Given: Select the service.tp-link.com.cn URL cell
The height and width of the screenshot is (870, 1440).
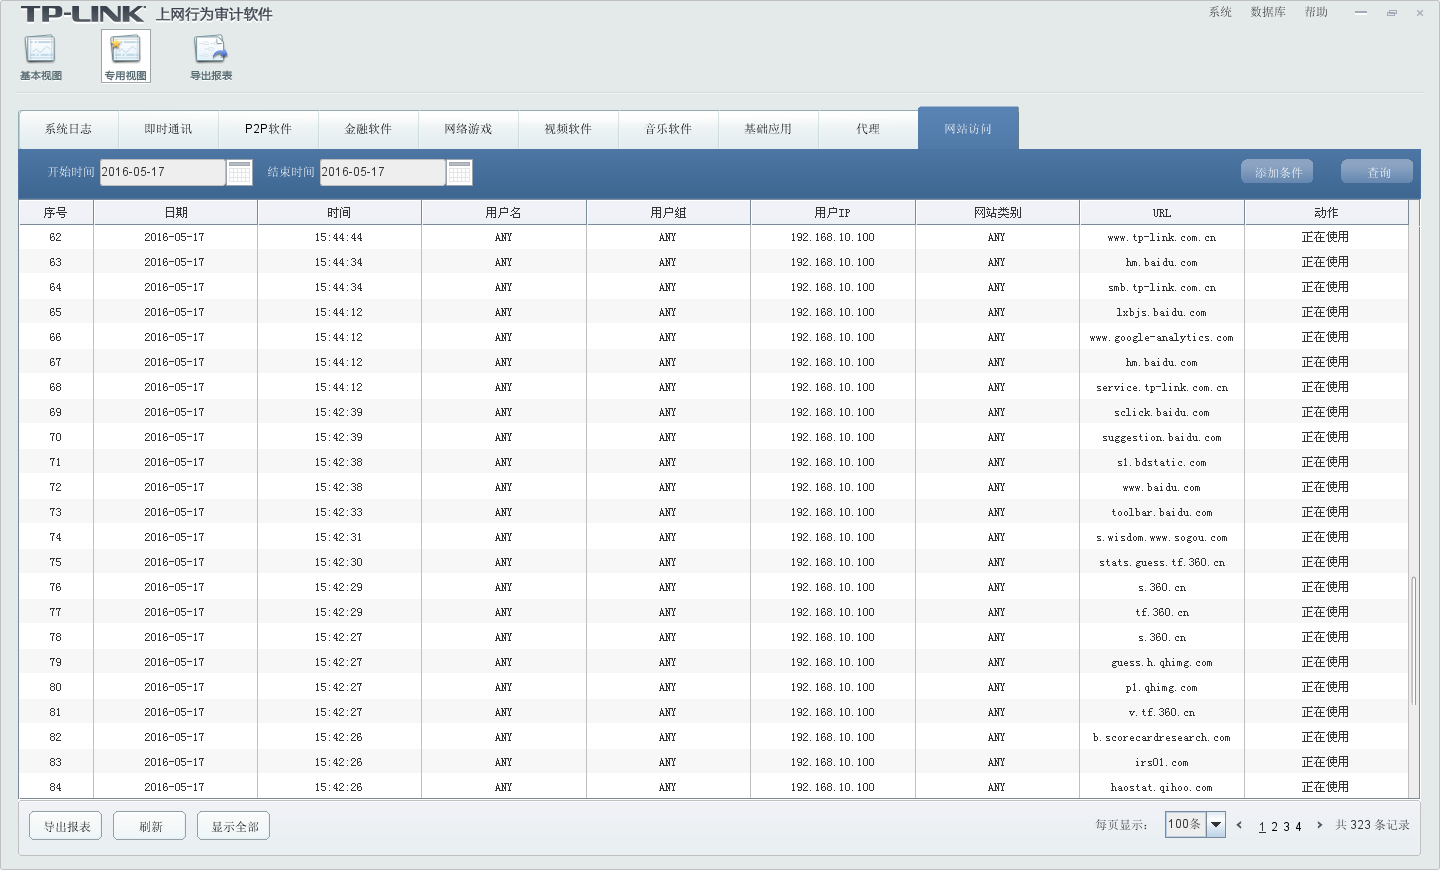Looking at the screenshot, I should pos(1162,387).
